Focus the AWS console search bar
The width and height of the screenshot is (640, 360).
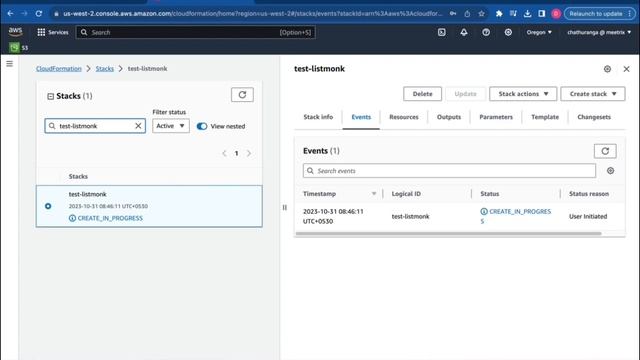point(195,32)
